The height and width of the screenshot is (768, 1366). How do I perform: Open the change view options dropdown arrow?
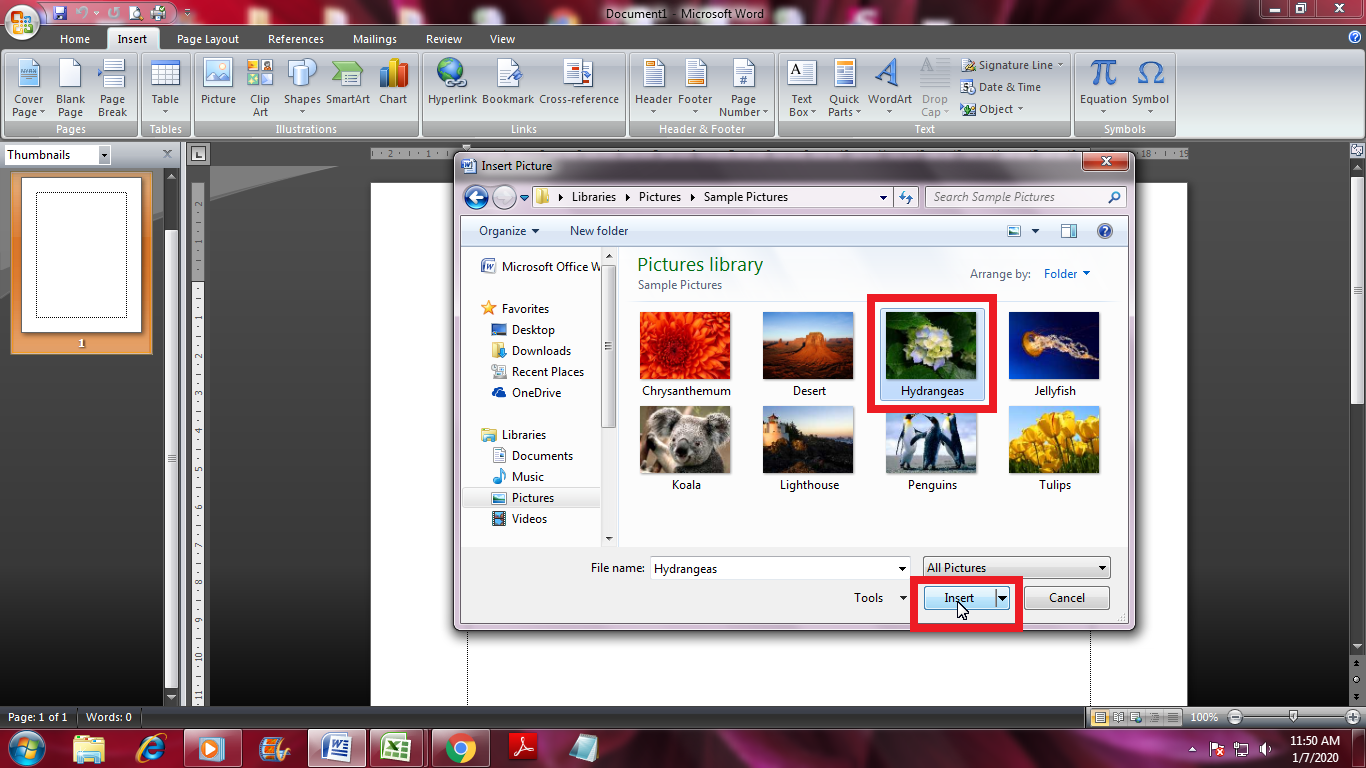click(x=1035, y=231)
